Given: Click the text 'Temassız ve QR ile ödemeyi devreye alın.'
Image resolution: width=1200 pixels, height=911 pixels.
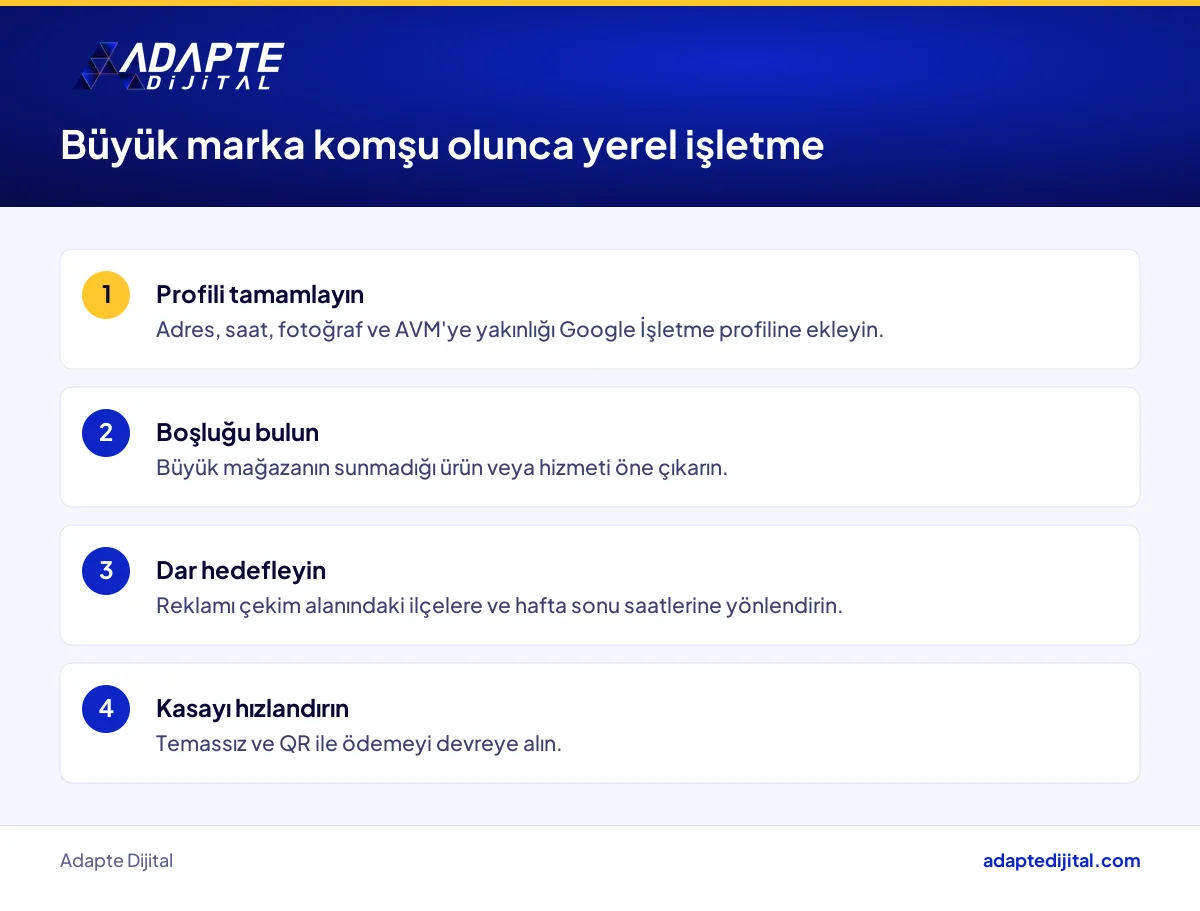Looking at the screenshot, I should (x=359, y=744).
